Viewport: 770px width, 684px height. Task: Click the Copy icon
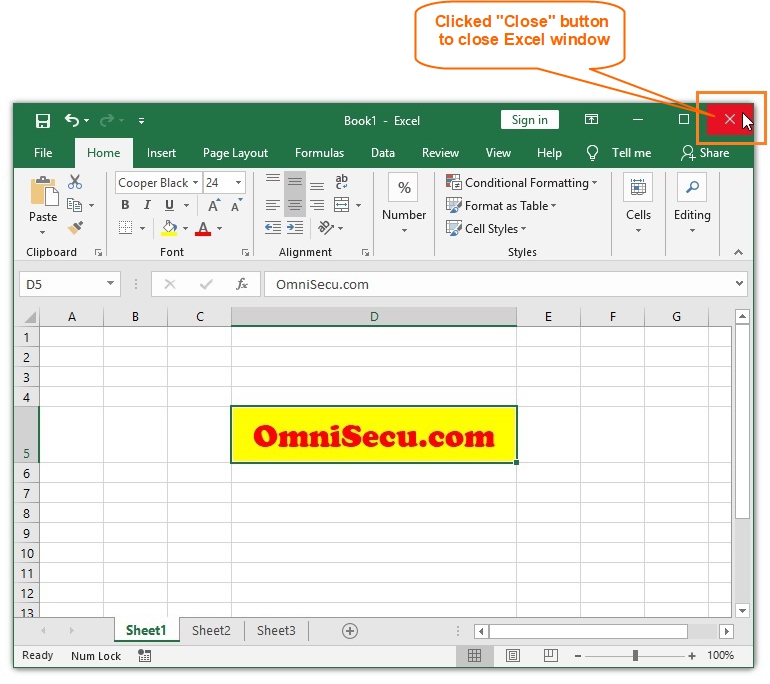(74, 205)
